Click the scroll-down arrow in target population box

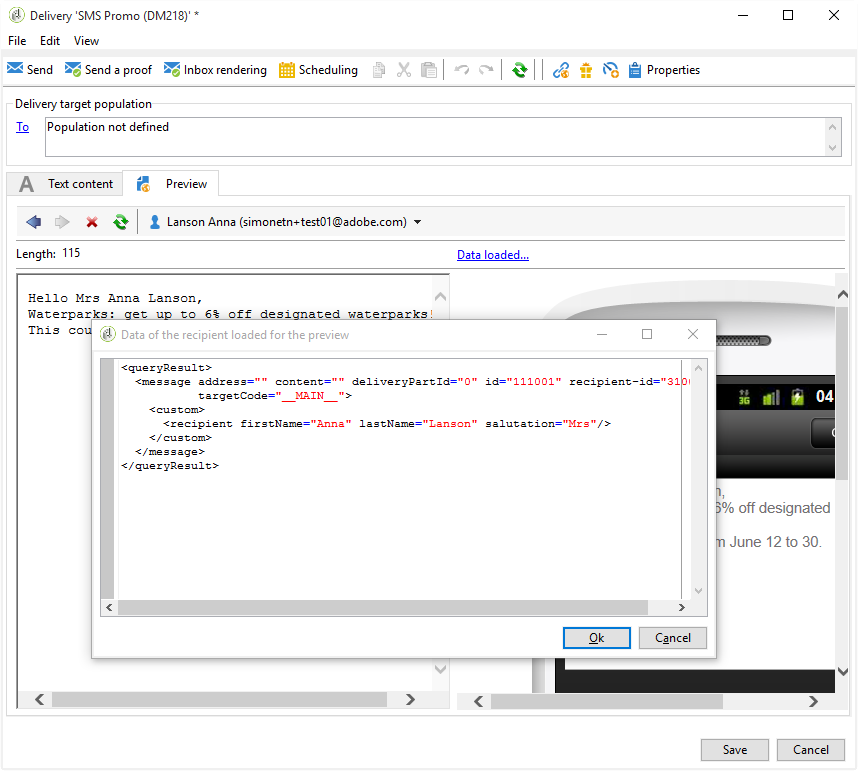pyautogui.click(x=832, y=148)
